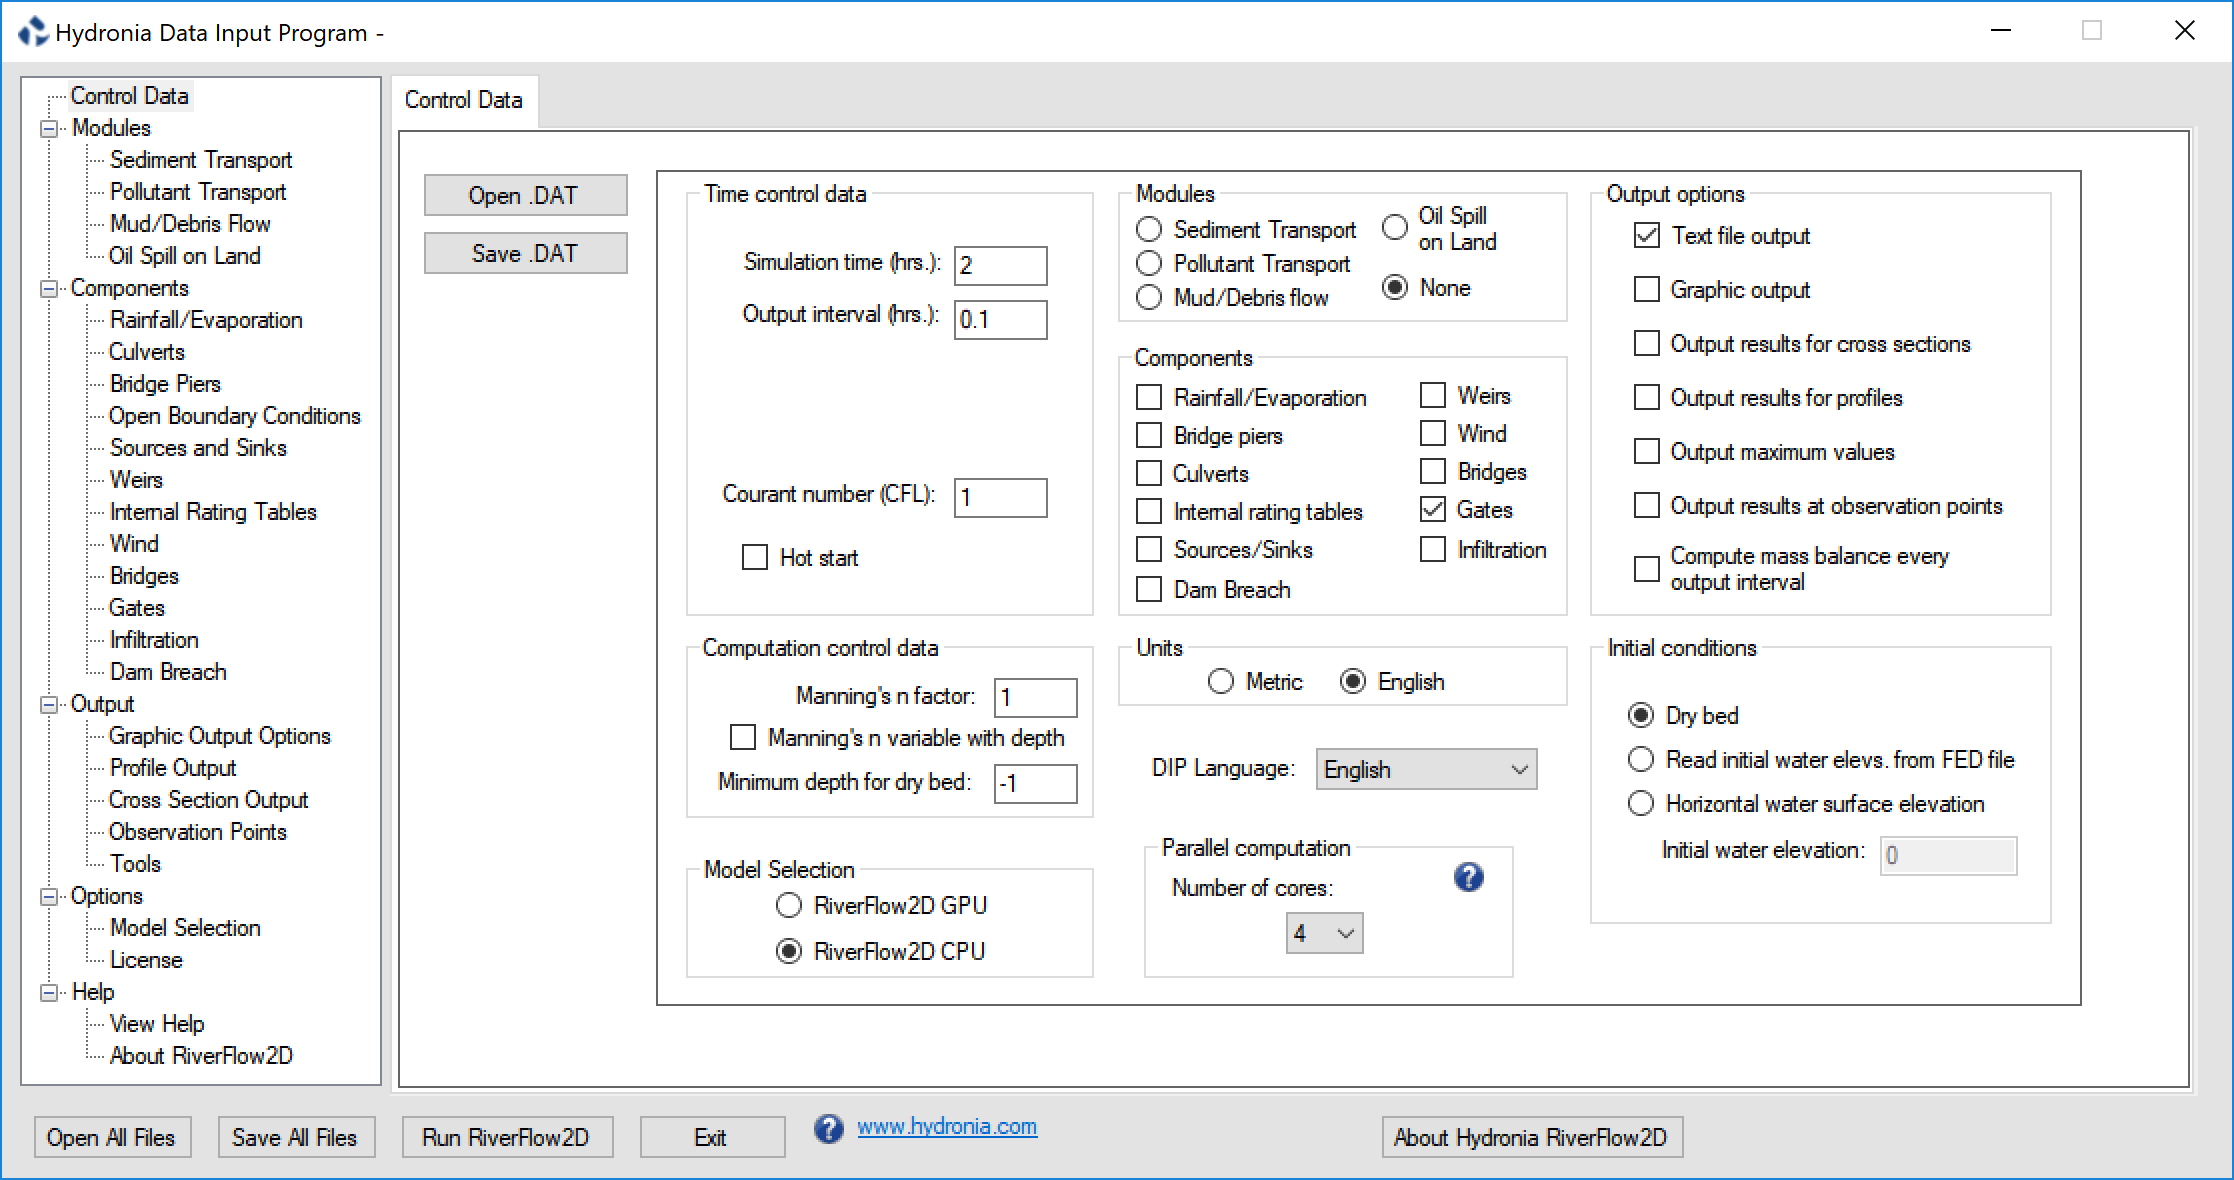Click the Output interval input field
Viewport: 2234px width, 1180px height.
click(1001, 320)
